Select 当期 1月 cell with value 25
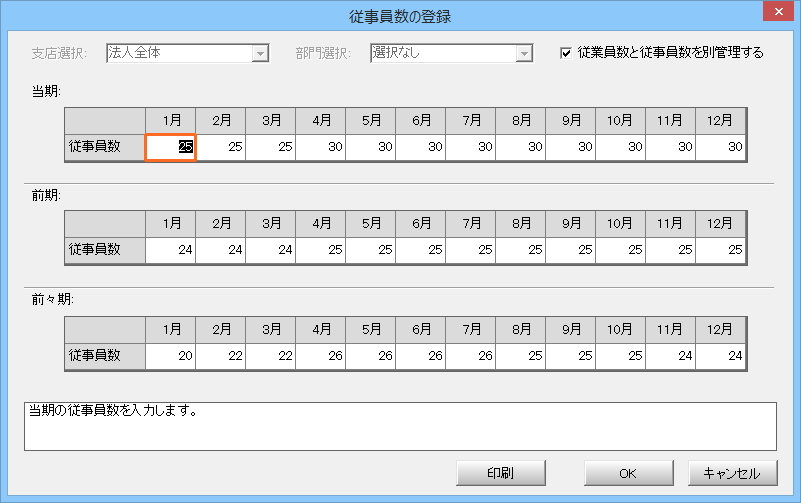This screenshot has width=801, height=503. [x=170, y=147]
